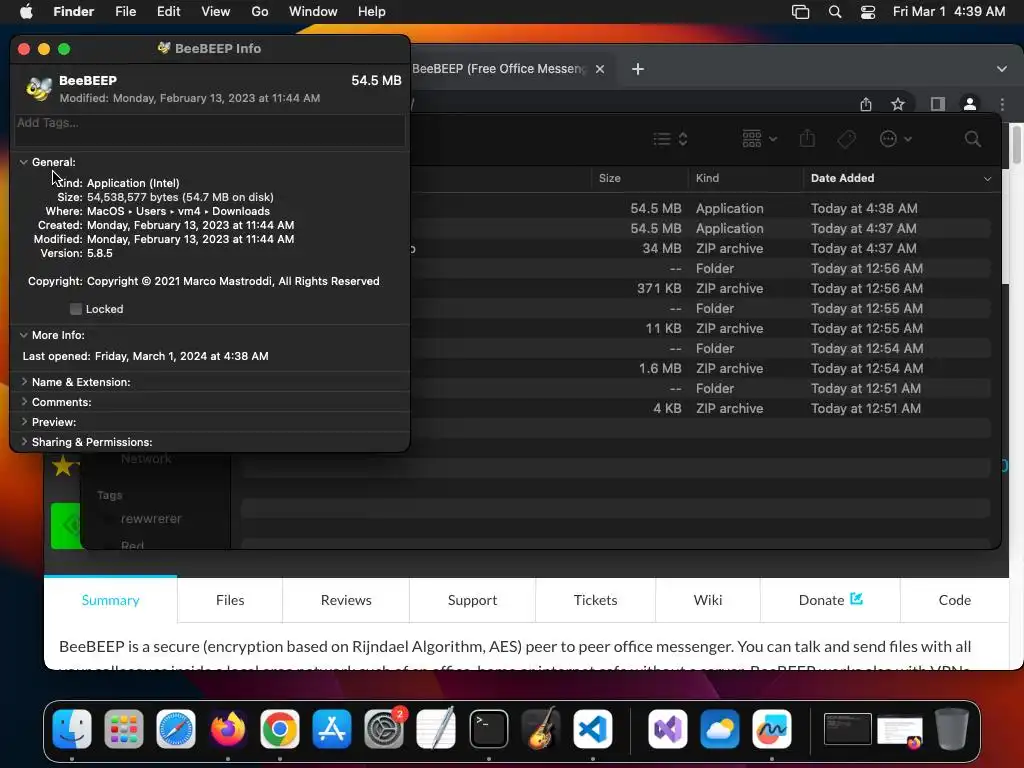Open the Trash in the Dock
The width and height of the screenshot is (1024, 768).
tap(952, 729)
